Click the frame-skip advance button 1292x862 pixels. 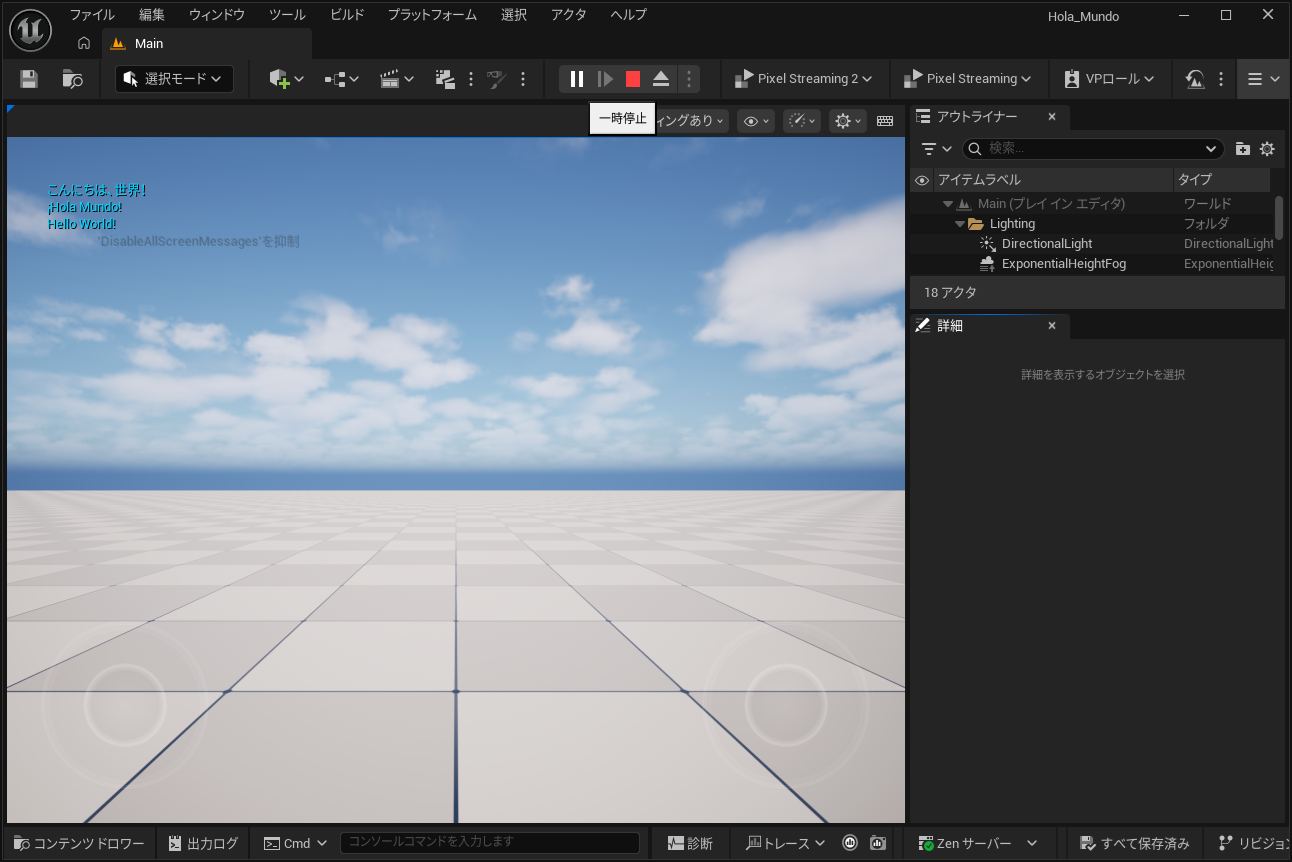pyautogui.click(x=605, y=79)
